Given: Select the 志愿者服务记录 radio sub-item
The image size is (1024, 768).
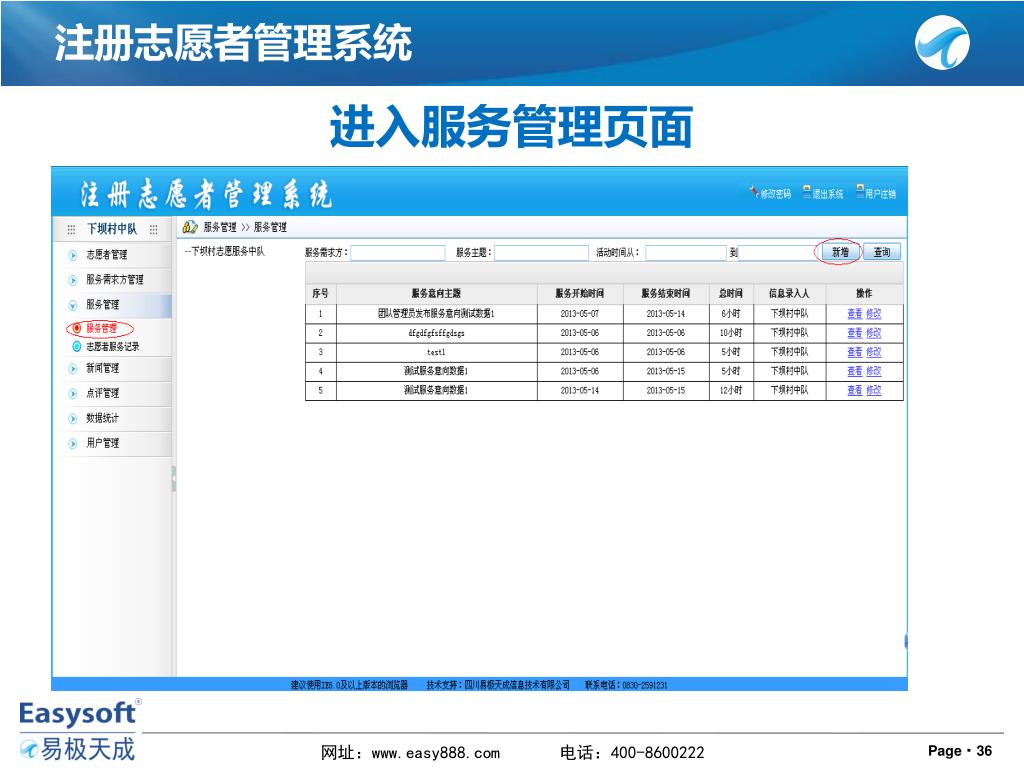Looking at the screenshot, I should [x=77, y=347].
